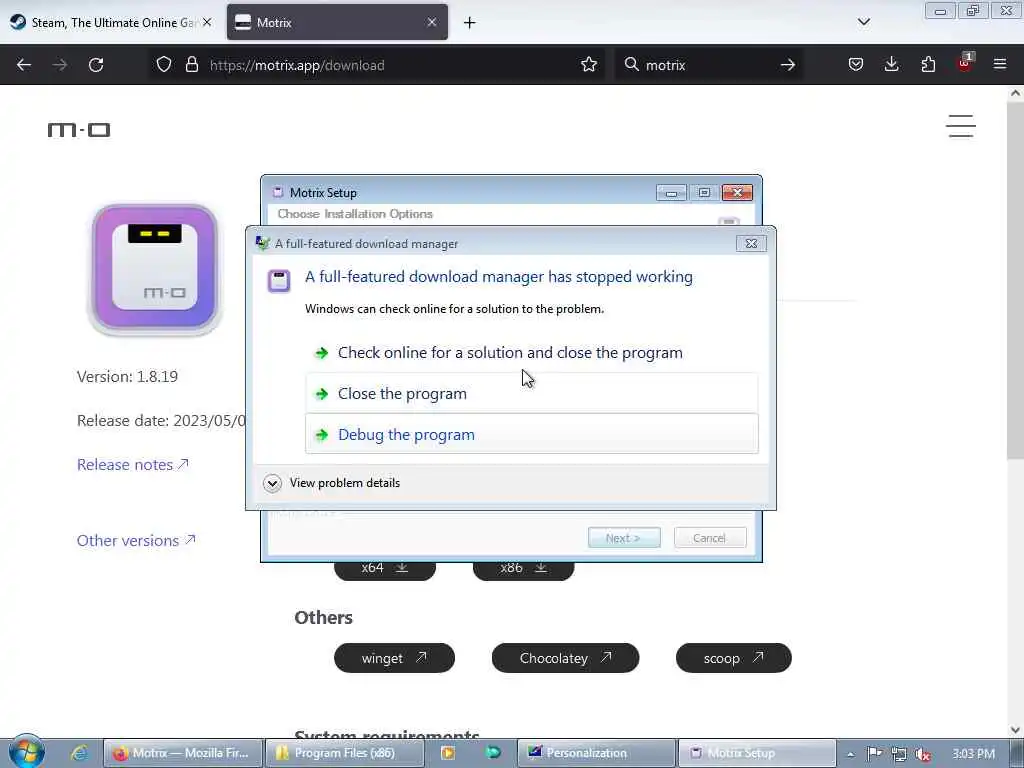Screen dimensions: 1024x768
Task: Close the Steam tab
Action: coord(206,22)
